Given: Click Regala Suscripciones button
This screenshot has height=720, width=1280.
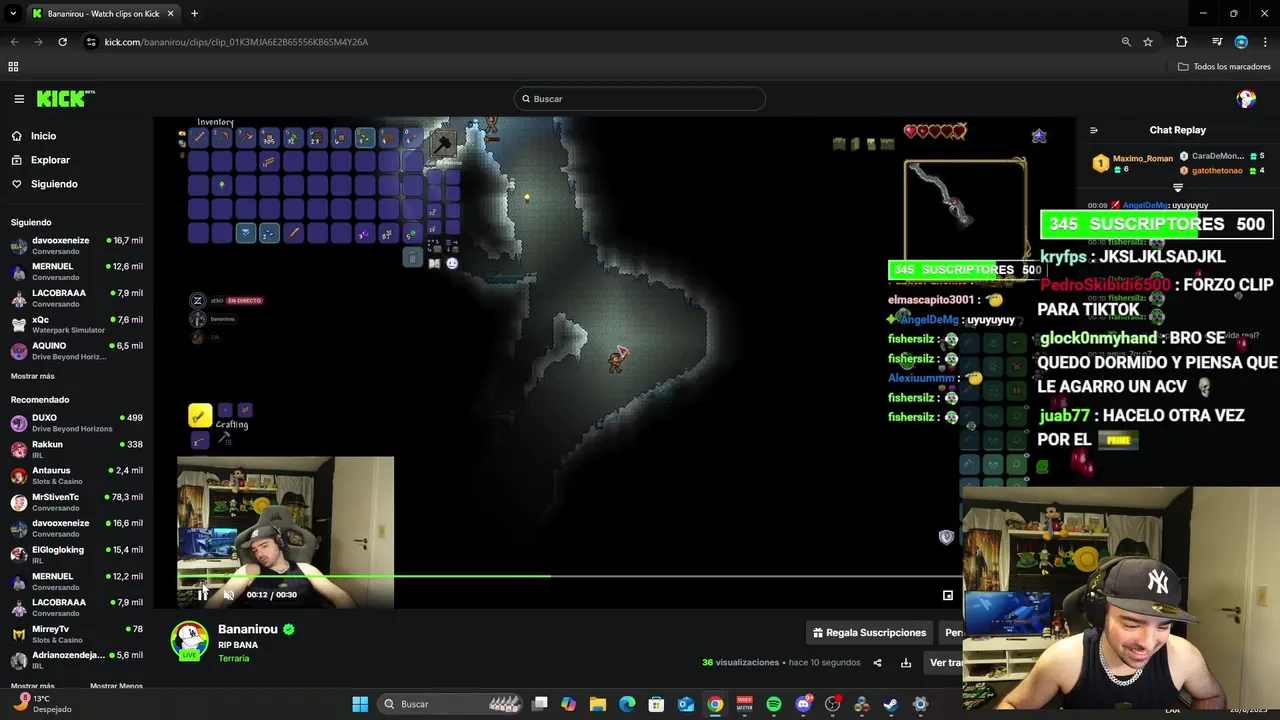Looking at the screenshot, I should (x=870, y=632).
